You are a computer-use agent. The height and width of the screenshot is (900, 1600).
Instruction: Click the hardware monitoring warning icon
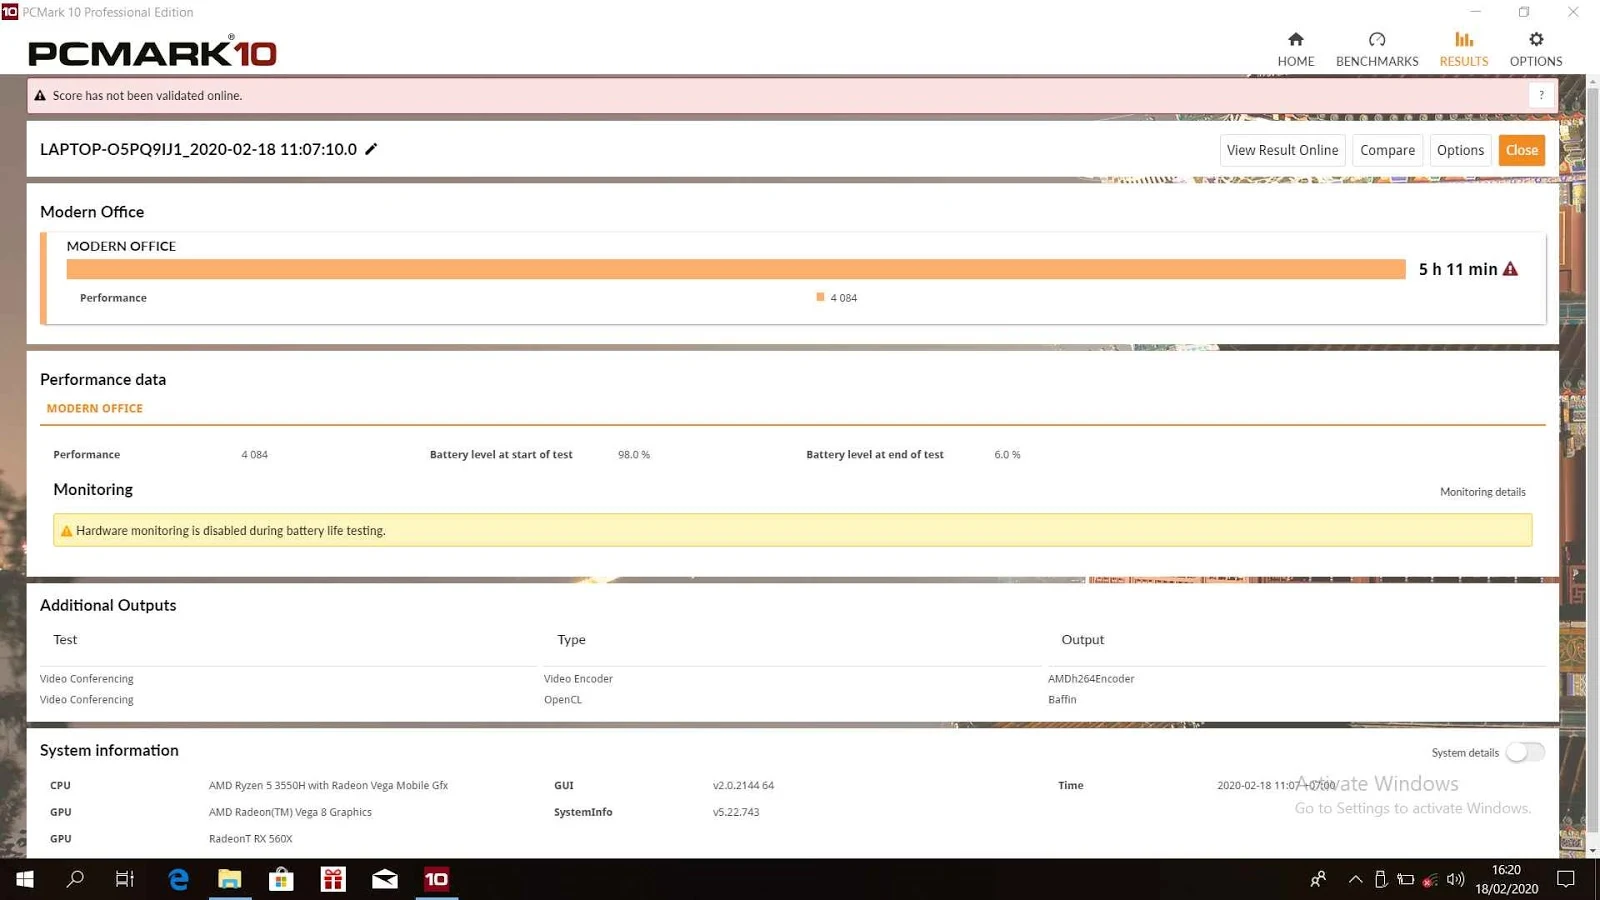click(x=67, y=531)
